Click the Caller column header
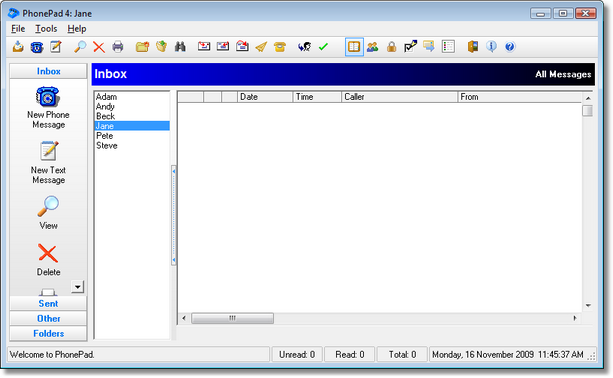 pos(400,97)
